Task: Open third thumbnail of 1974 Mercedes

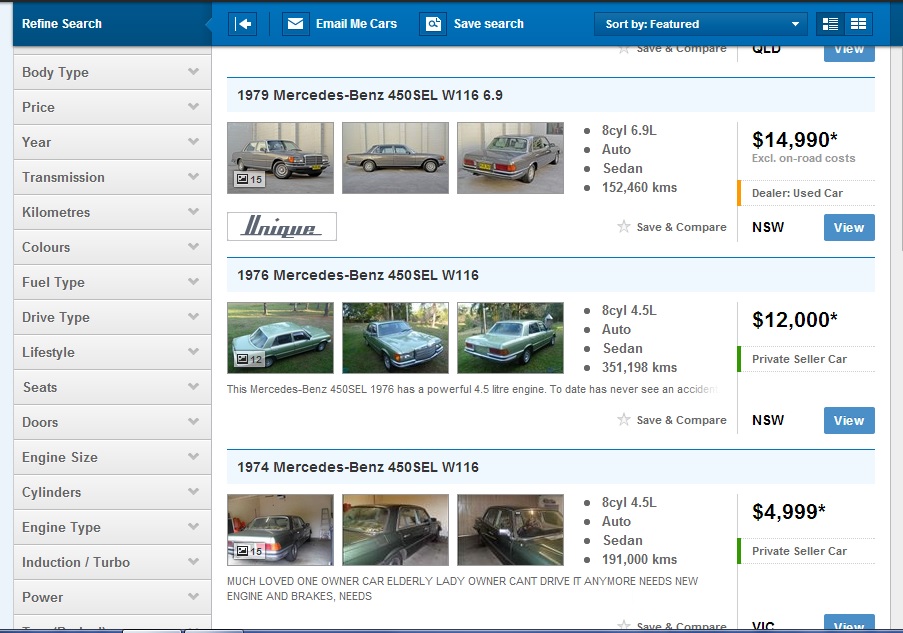Action: coord(510,530)
